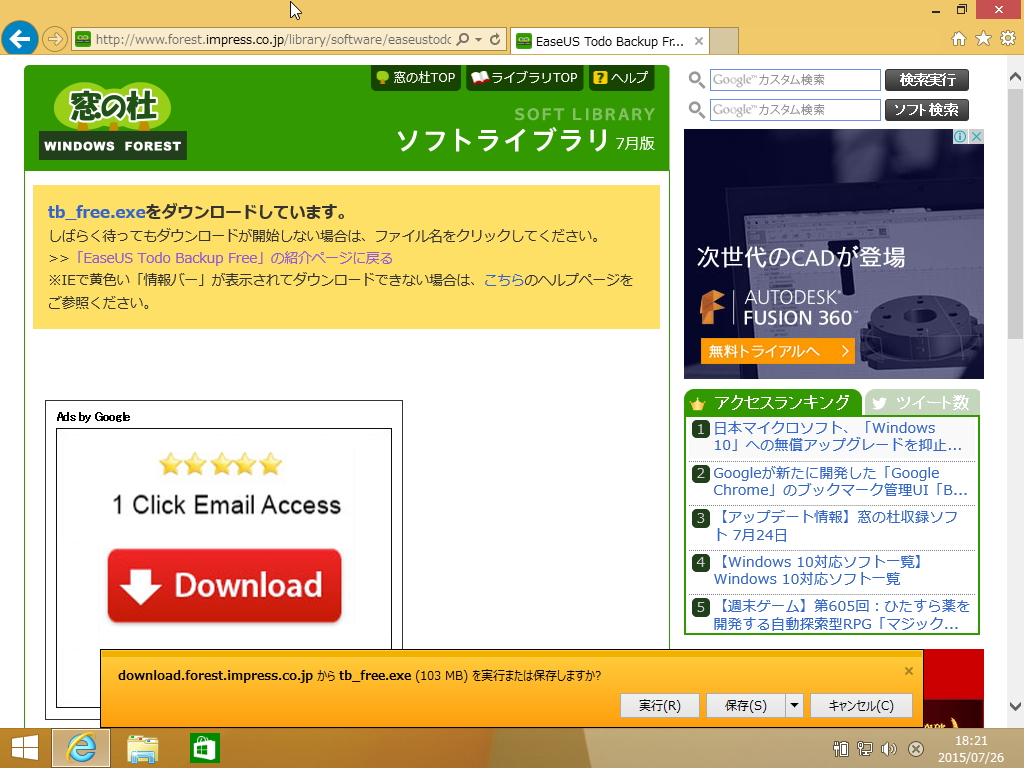Click the Home icon in the toolbar

pyautogui.click(x=960, y=40)
